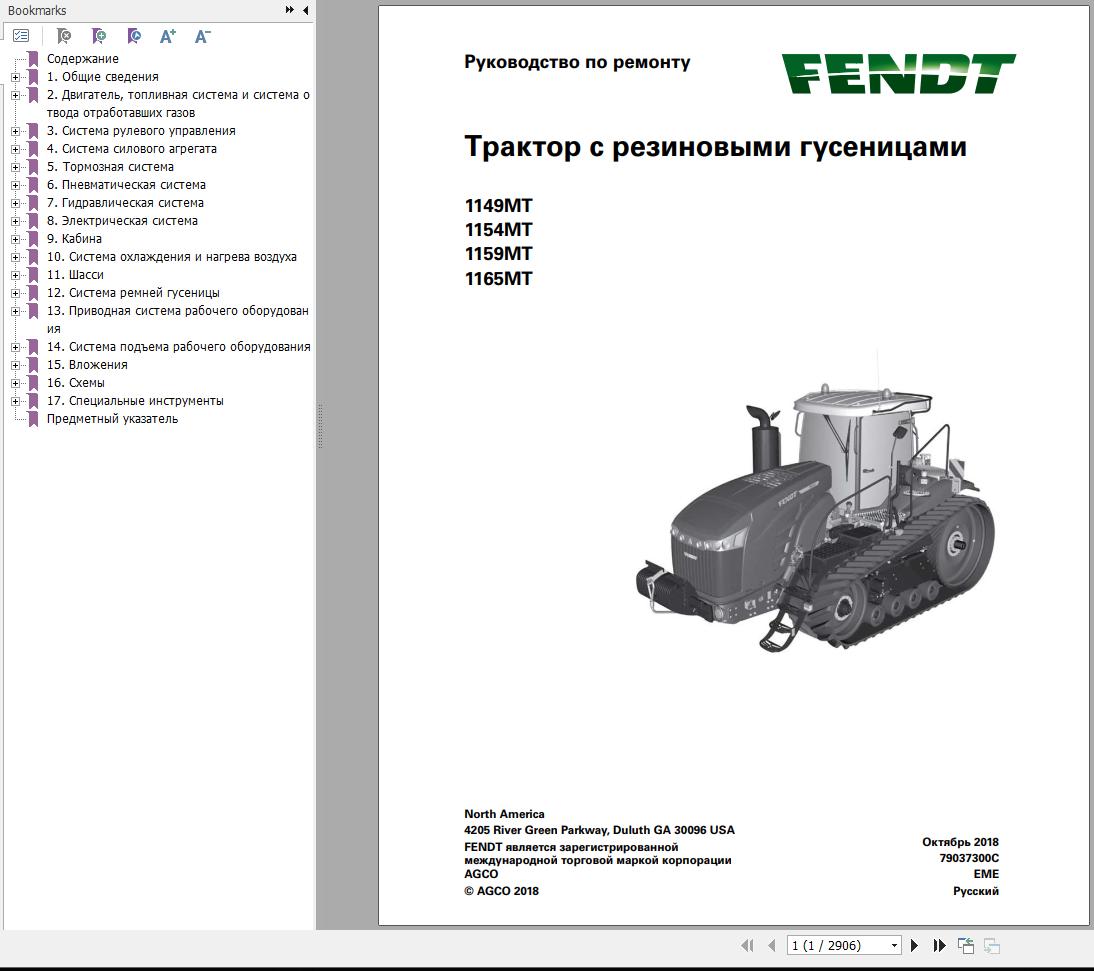Expand bookmark 6. Пневматическая система
The height and width of the screenshot is (971, 1094).
(x=15, y=185)
